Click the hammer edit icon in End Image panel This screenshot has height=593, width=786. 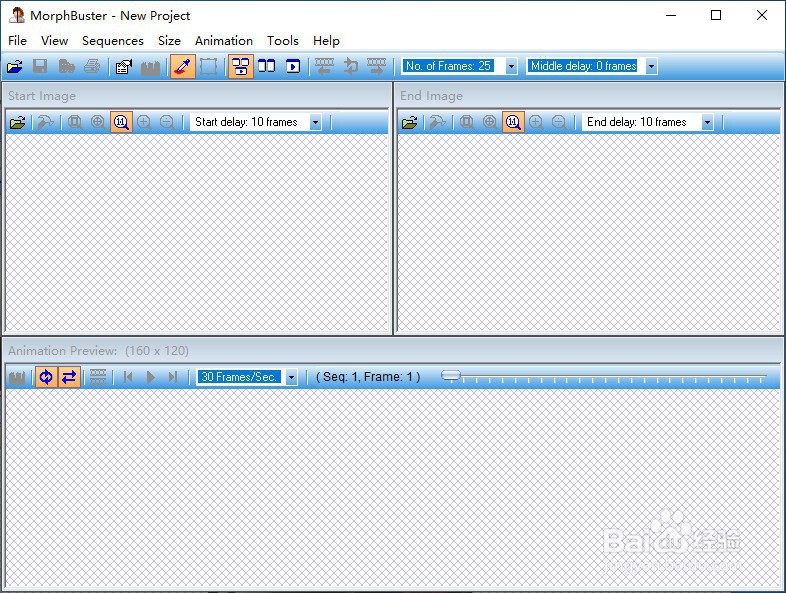pos(438,122)
